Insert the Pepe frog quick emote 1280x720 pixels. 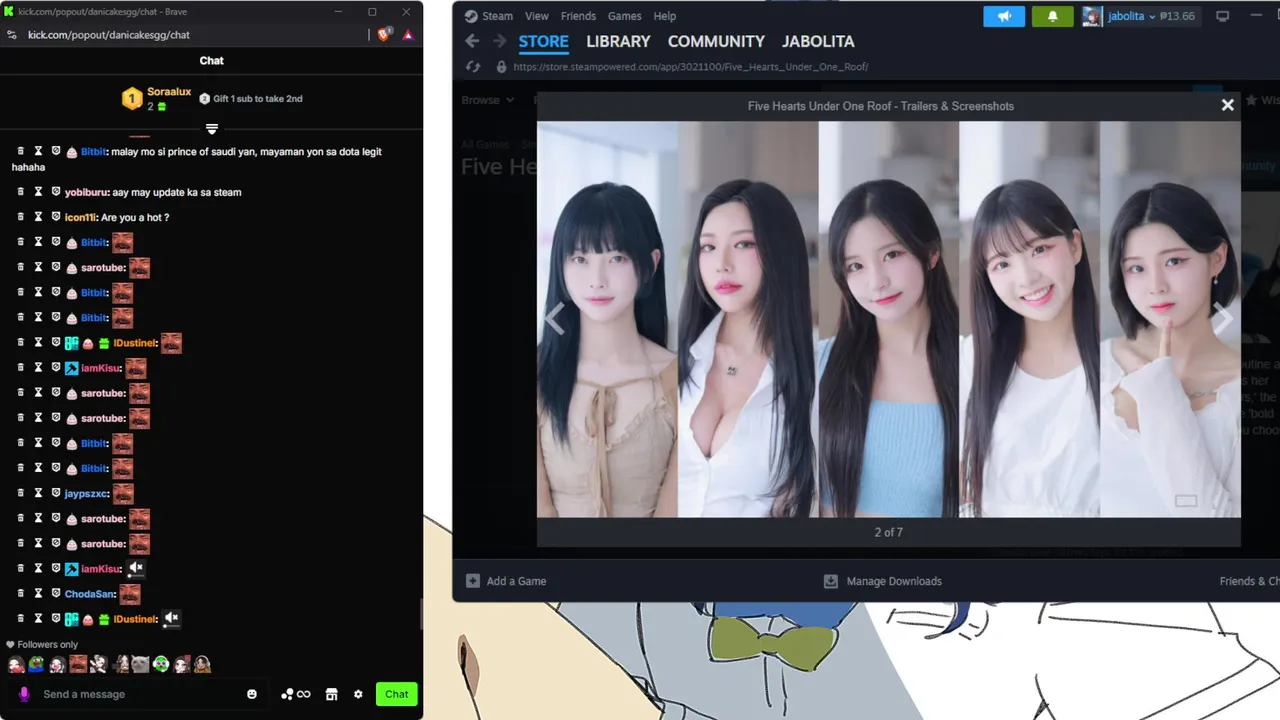36,664
